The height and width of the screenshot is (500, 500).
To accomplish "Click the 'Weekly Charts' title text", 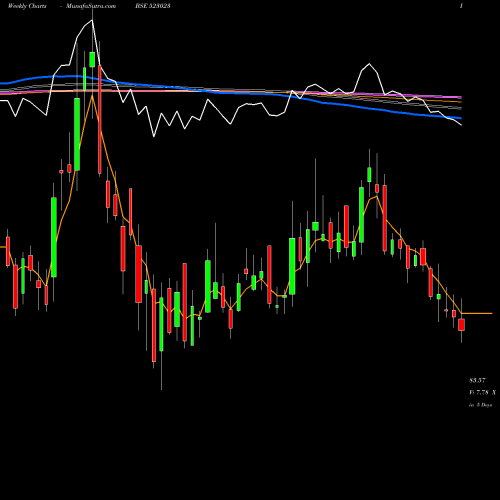I will pos(27,6).
